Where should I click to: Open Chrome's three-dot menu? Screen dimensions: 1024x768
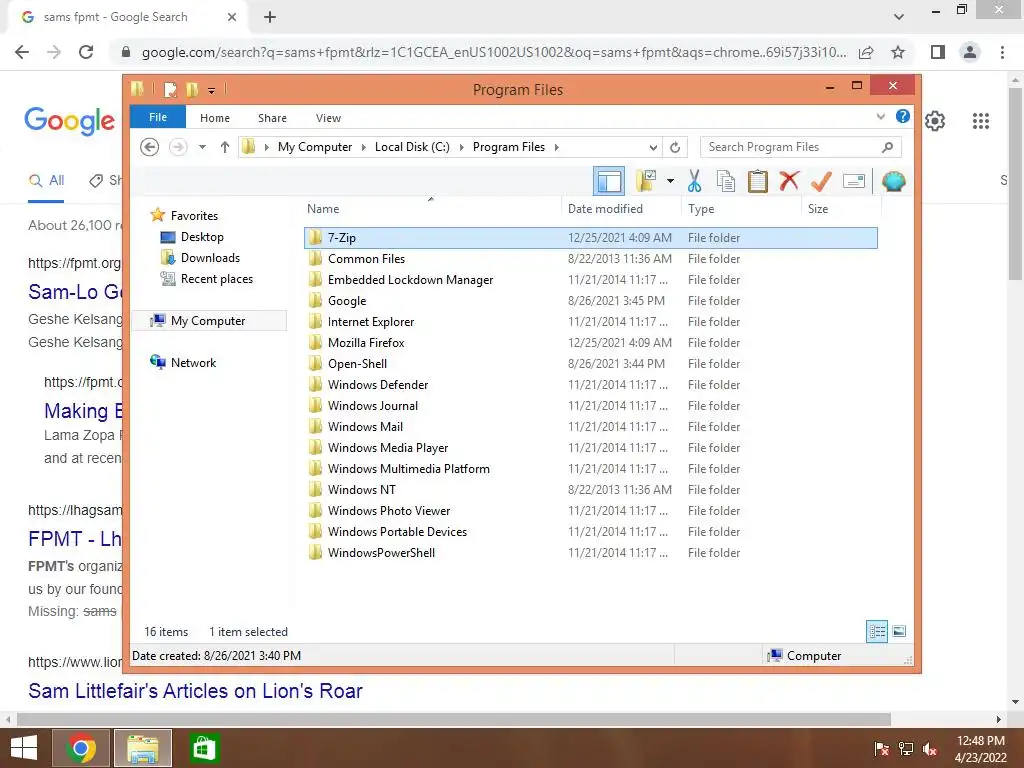[x=1002, y=52]
